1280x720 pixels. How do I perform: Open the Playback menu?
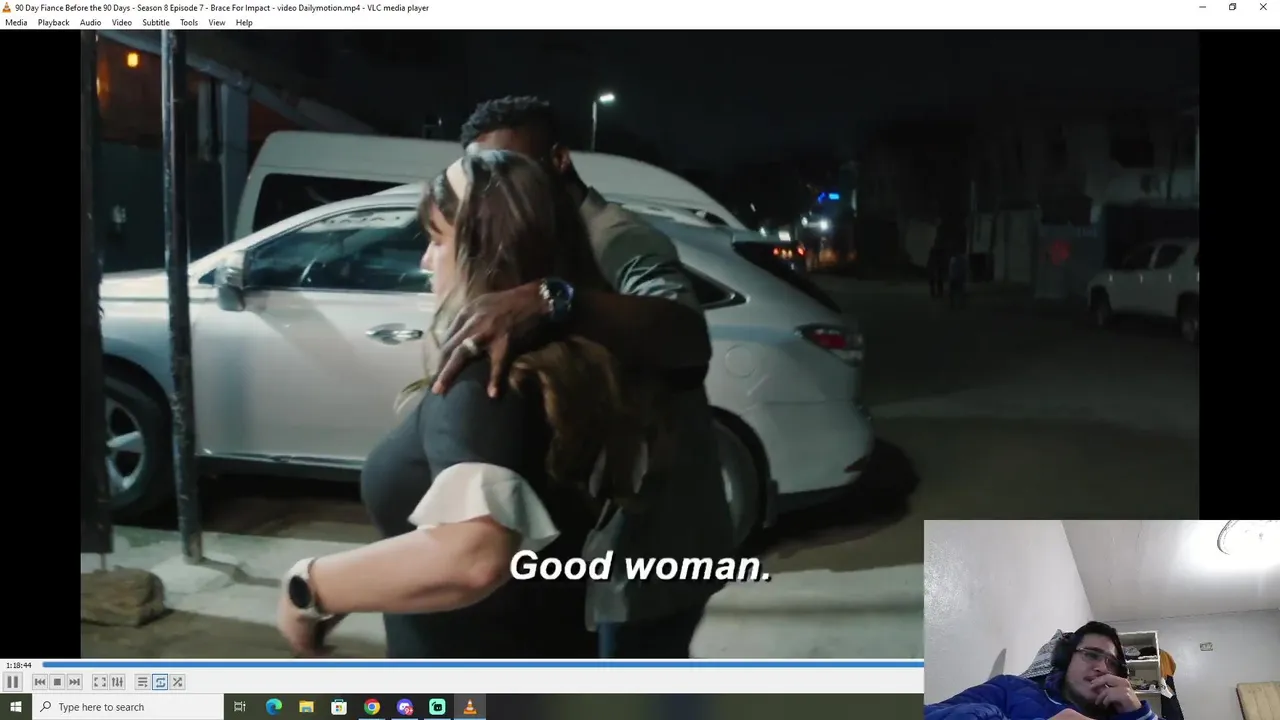click(x=54, y=22)
